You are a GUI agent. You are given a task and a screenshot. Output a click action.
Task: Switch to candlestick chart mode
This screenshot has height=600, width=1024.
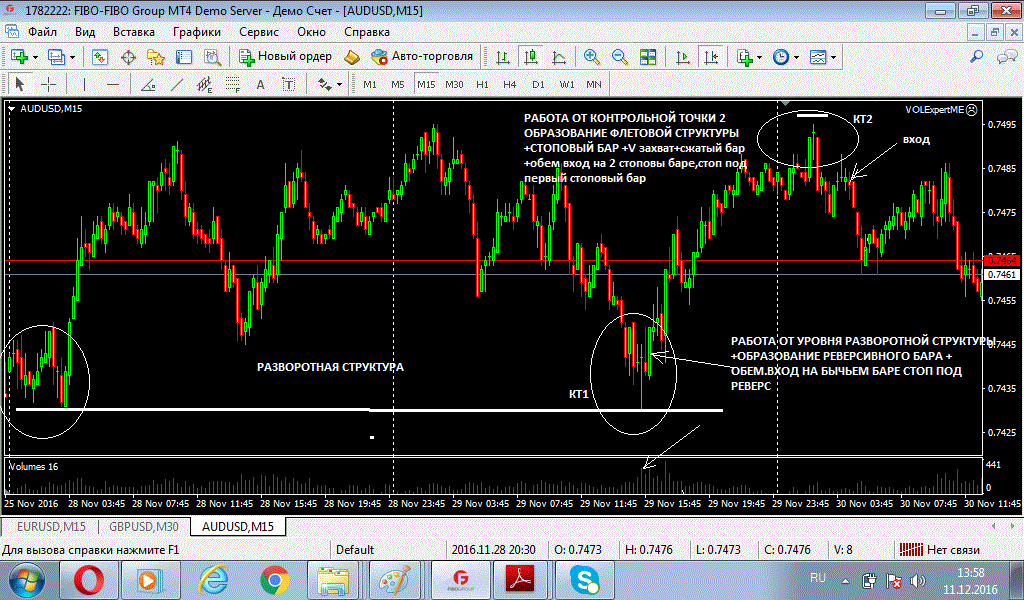(x=530, y=57)
